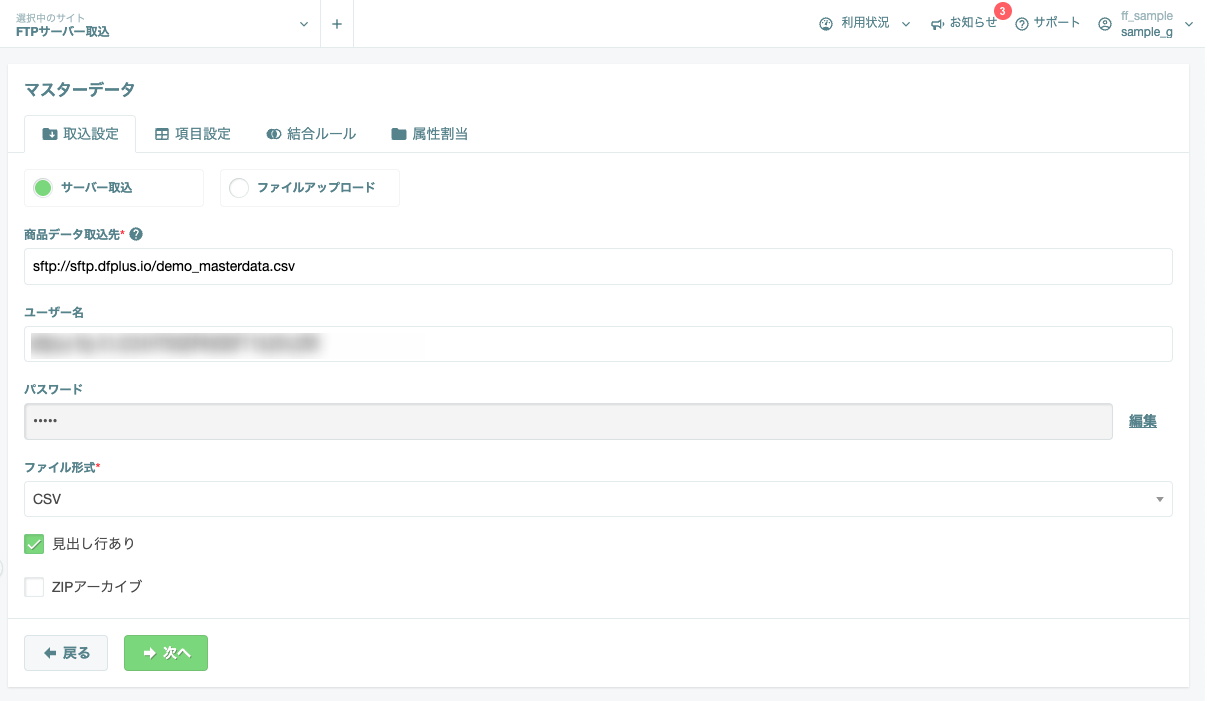Click the folder icon on 属性割当 tab
This screenshot has height=701, width=1208.
click(399, 134)
